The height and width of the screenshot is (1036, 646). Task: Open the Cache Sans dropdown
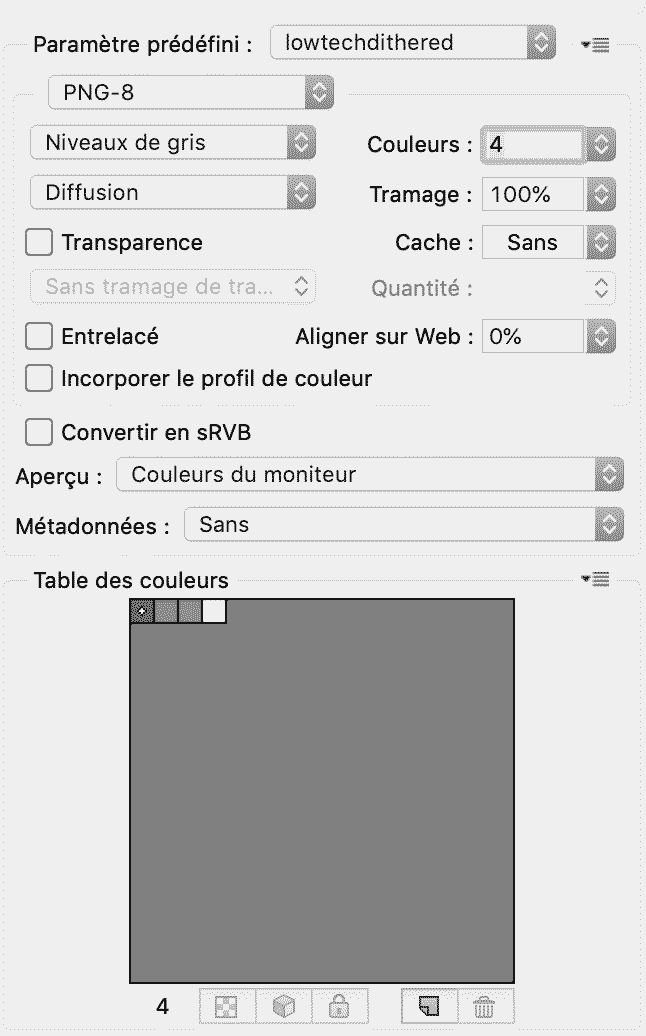(547, 242)
